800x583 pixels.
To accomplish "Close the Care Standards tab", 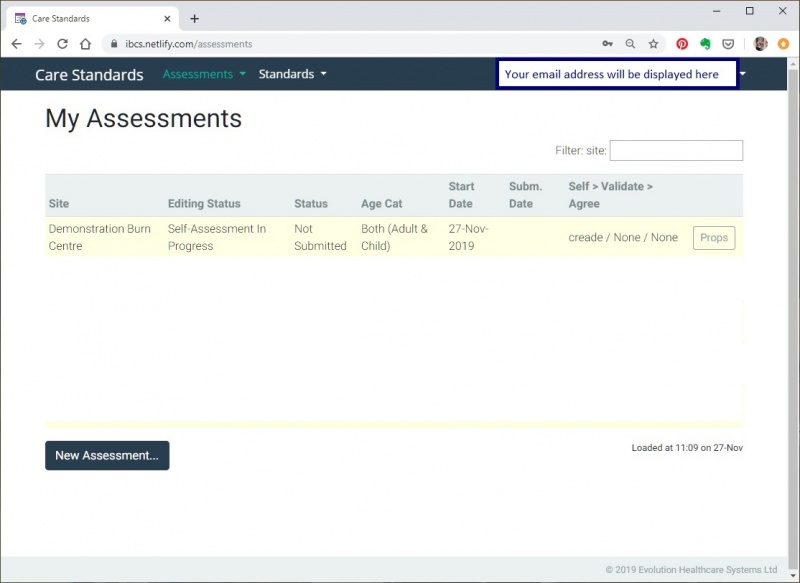I will [x=167, y=19].
